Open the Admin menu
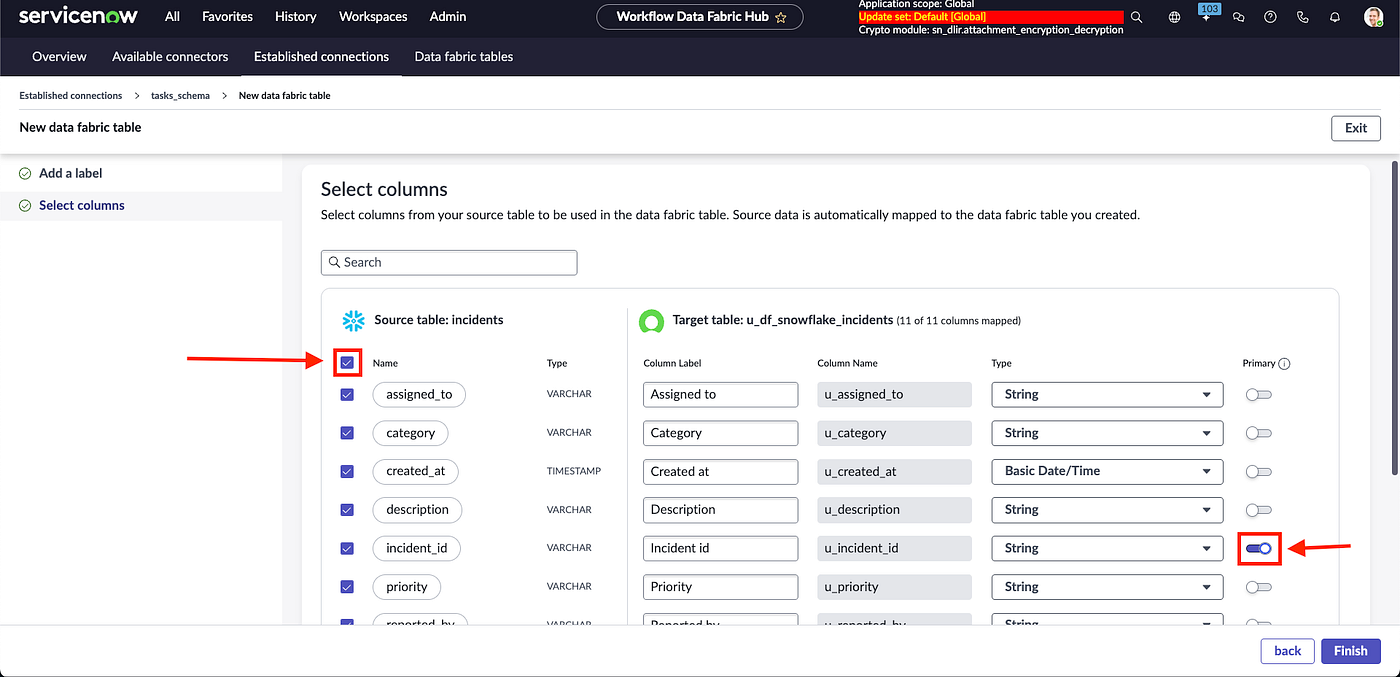Viewport: 1400px width, 677px height. pos(448,17)
